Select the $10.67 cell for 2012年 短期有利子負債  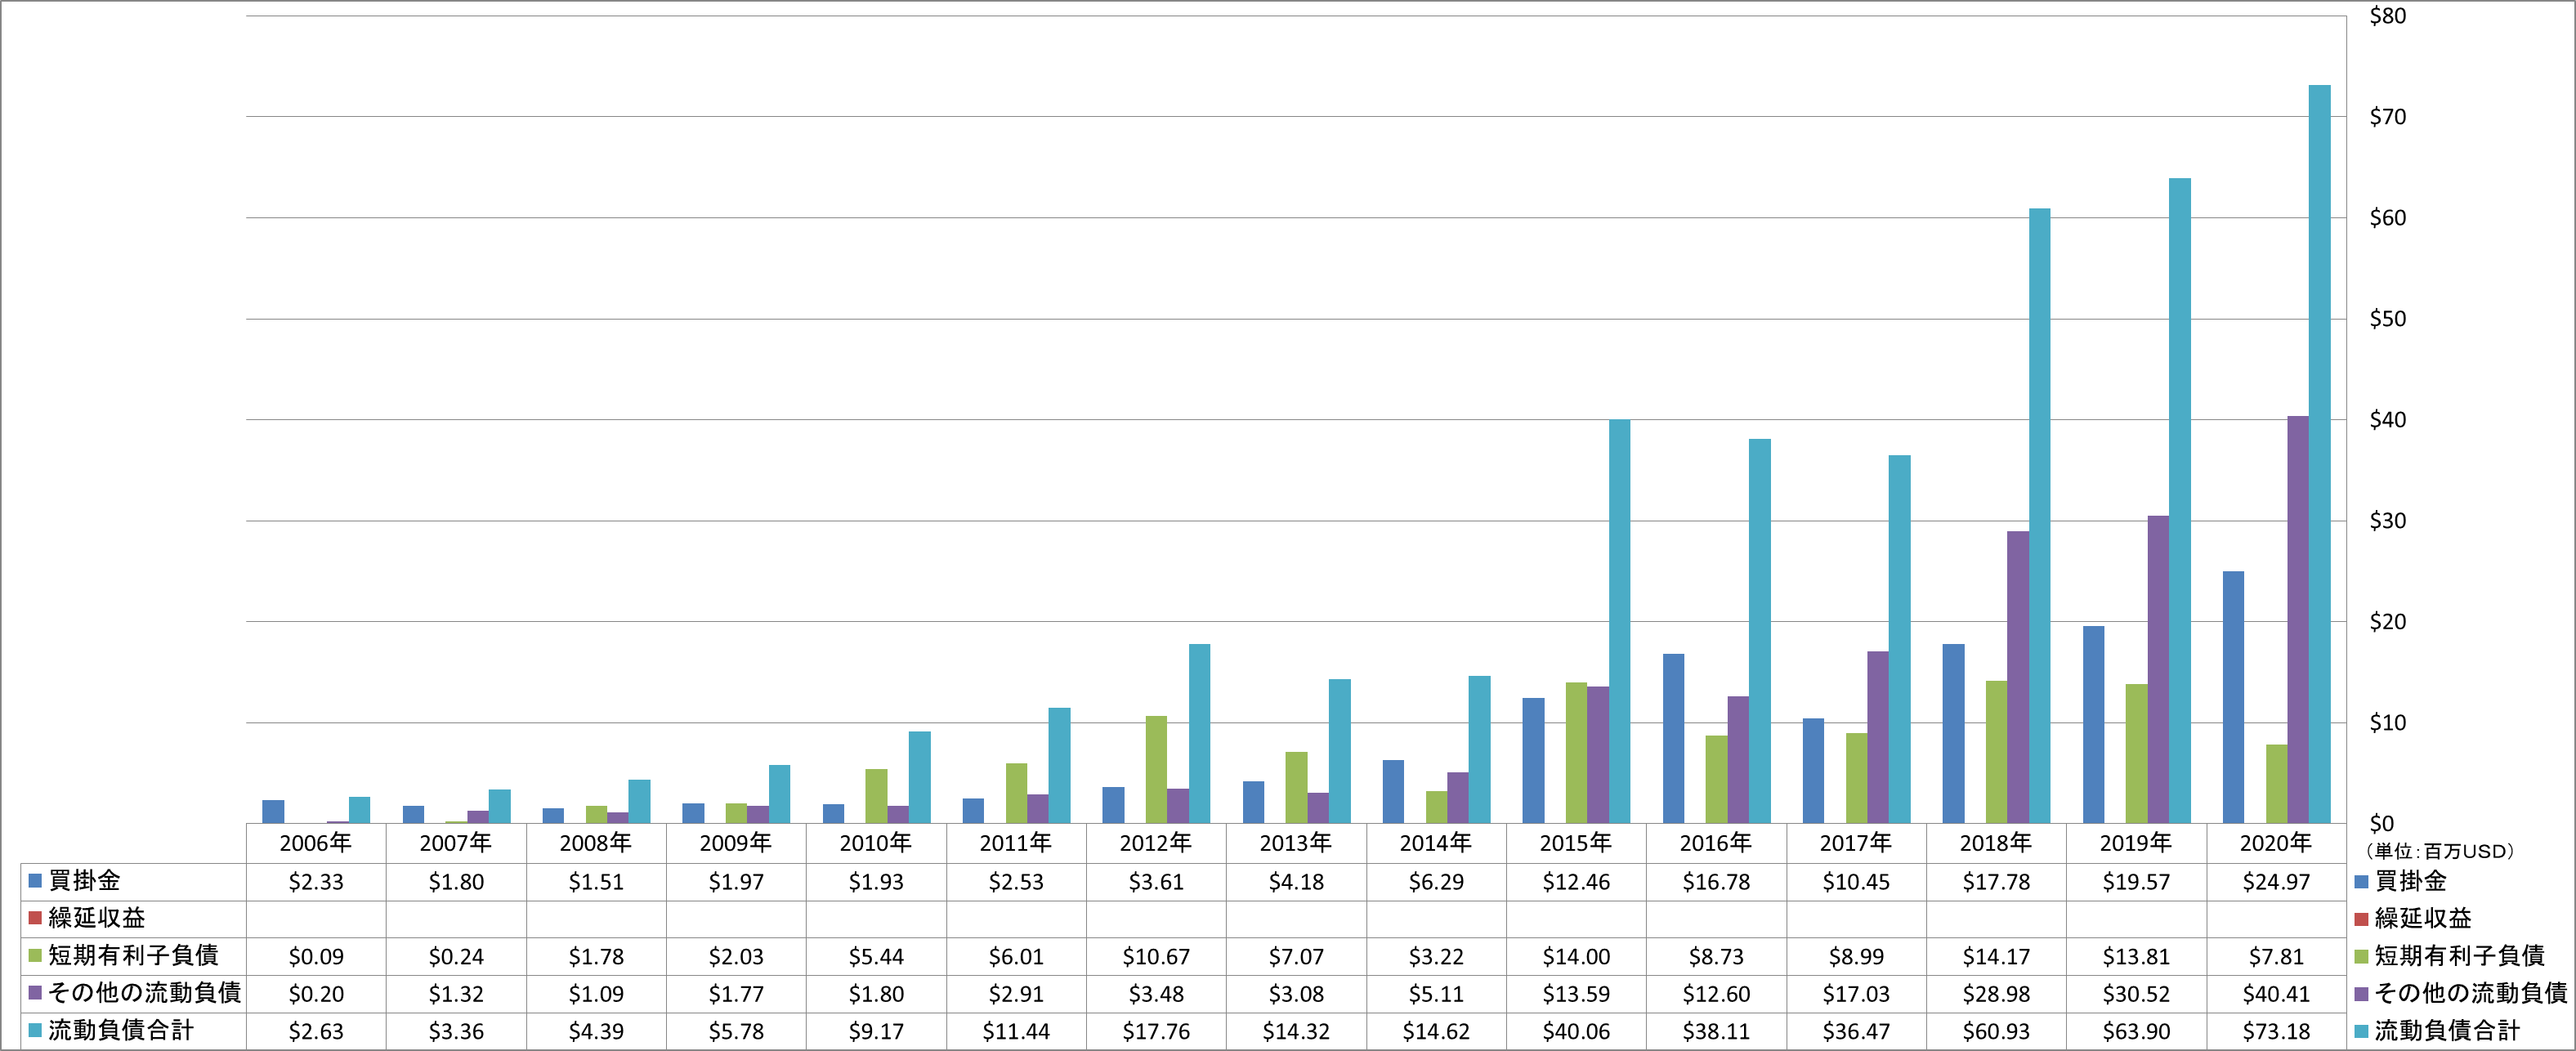tap(1156, 957)
